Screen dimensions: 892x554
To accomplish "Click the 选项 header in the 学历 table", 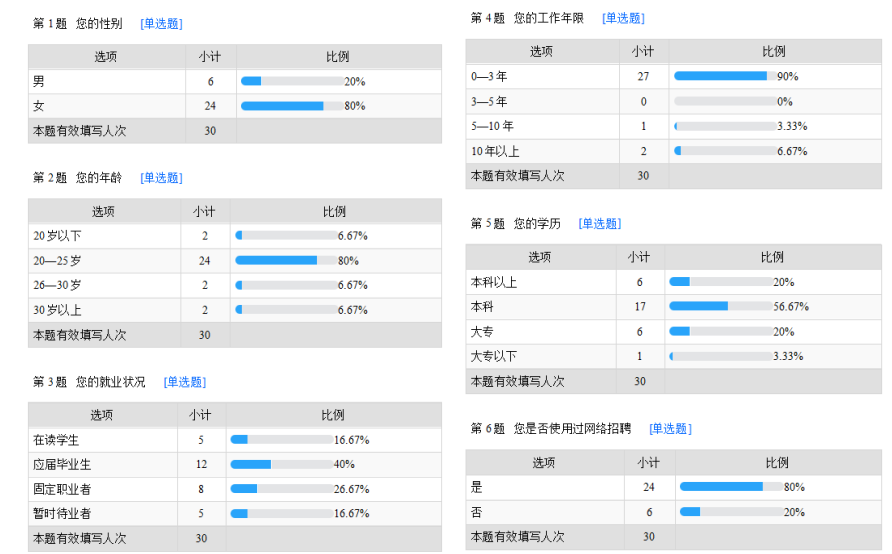I will [540, 257].
